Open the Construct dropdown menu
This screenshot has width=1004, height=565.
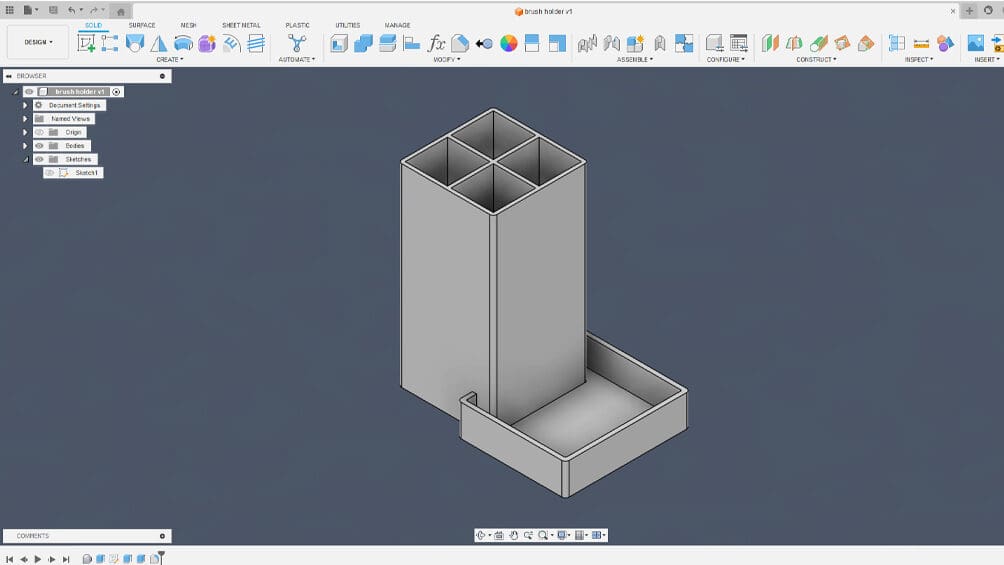pos(816,60)
